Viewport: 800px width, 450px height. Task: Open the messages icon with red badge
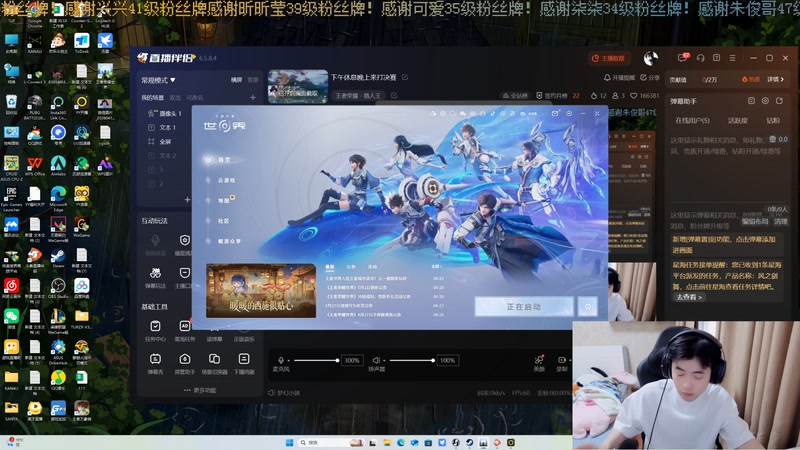pyautogui.click(x=683, y=58)
